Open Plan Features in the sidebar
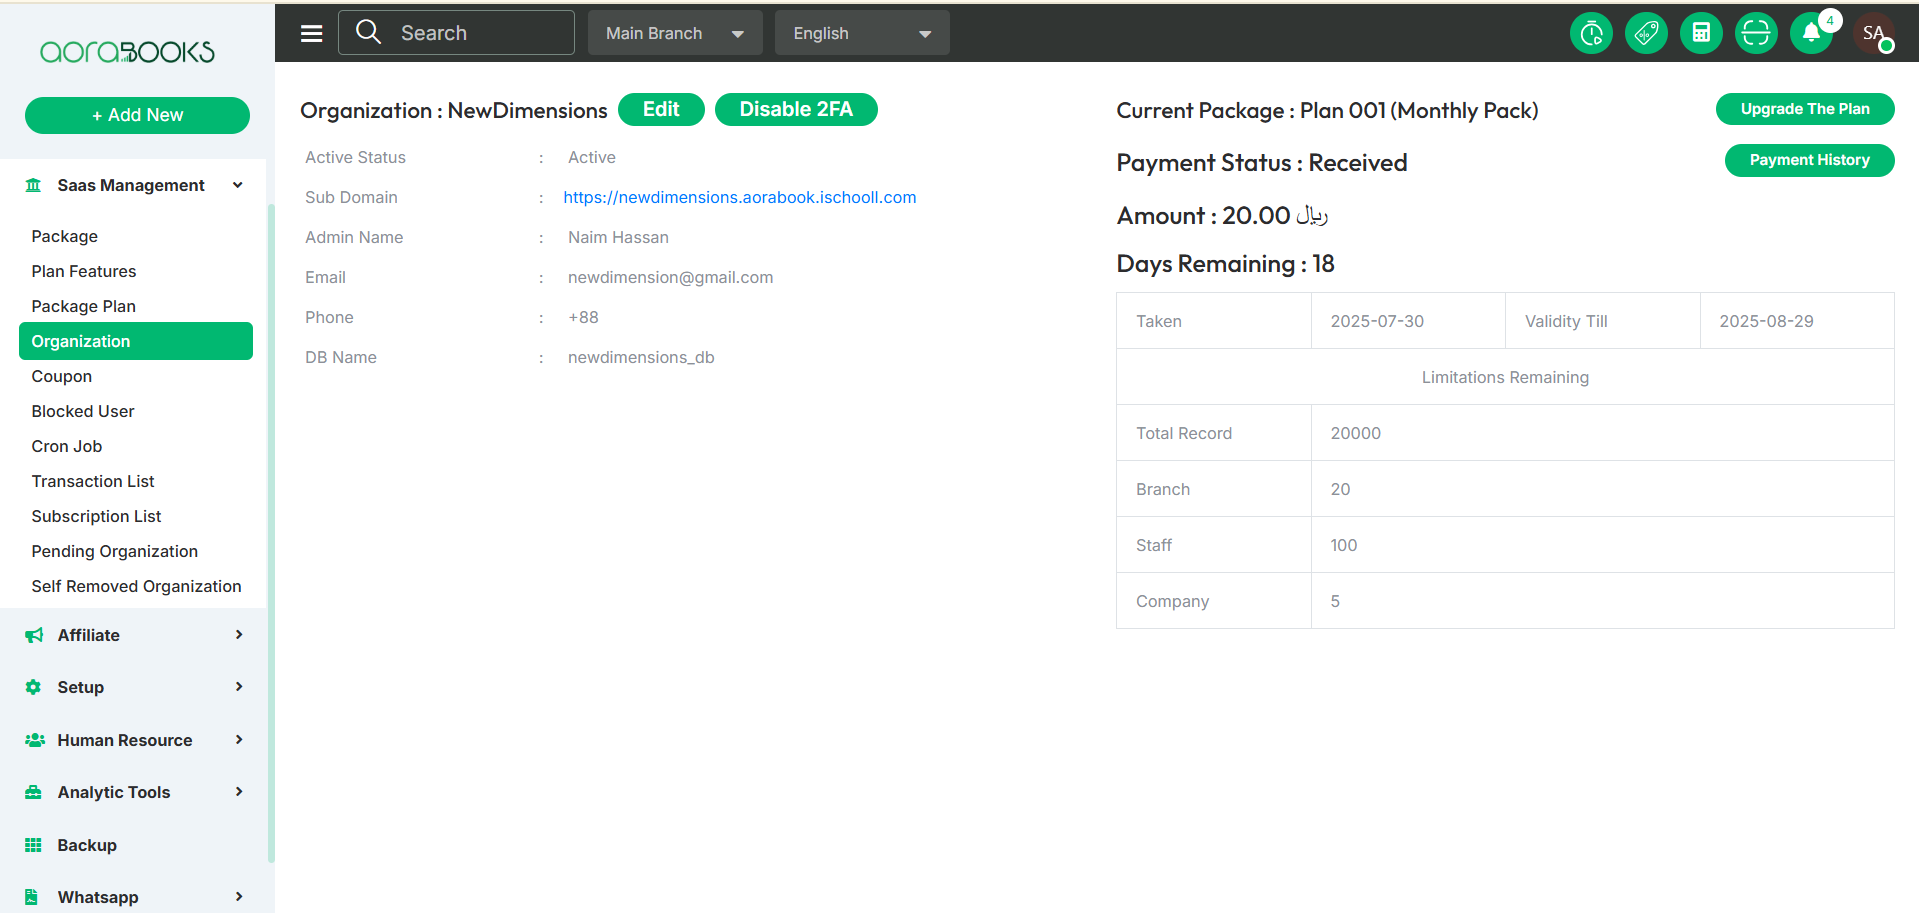The width and height of the screenshot is (1919, 913). point(84,271)
